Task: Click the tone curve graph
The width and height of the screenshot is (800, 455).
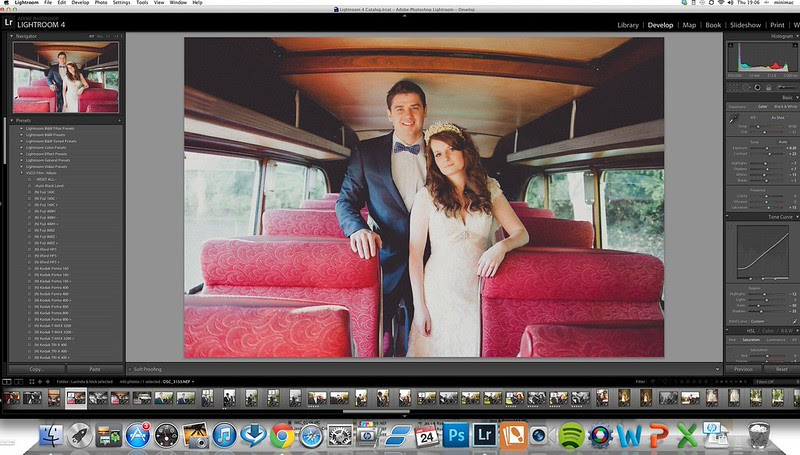Action: [763, 252]
